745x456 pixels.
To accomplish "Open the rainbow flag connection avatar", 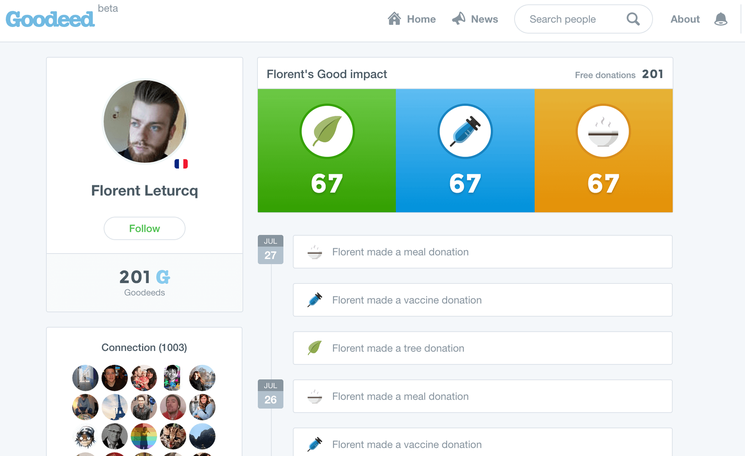I will pyautogui.click(x=144, y=436).
